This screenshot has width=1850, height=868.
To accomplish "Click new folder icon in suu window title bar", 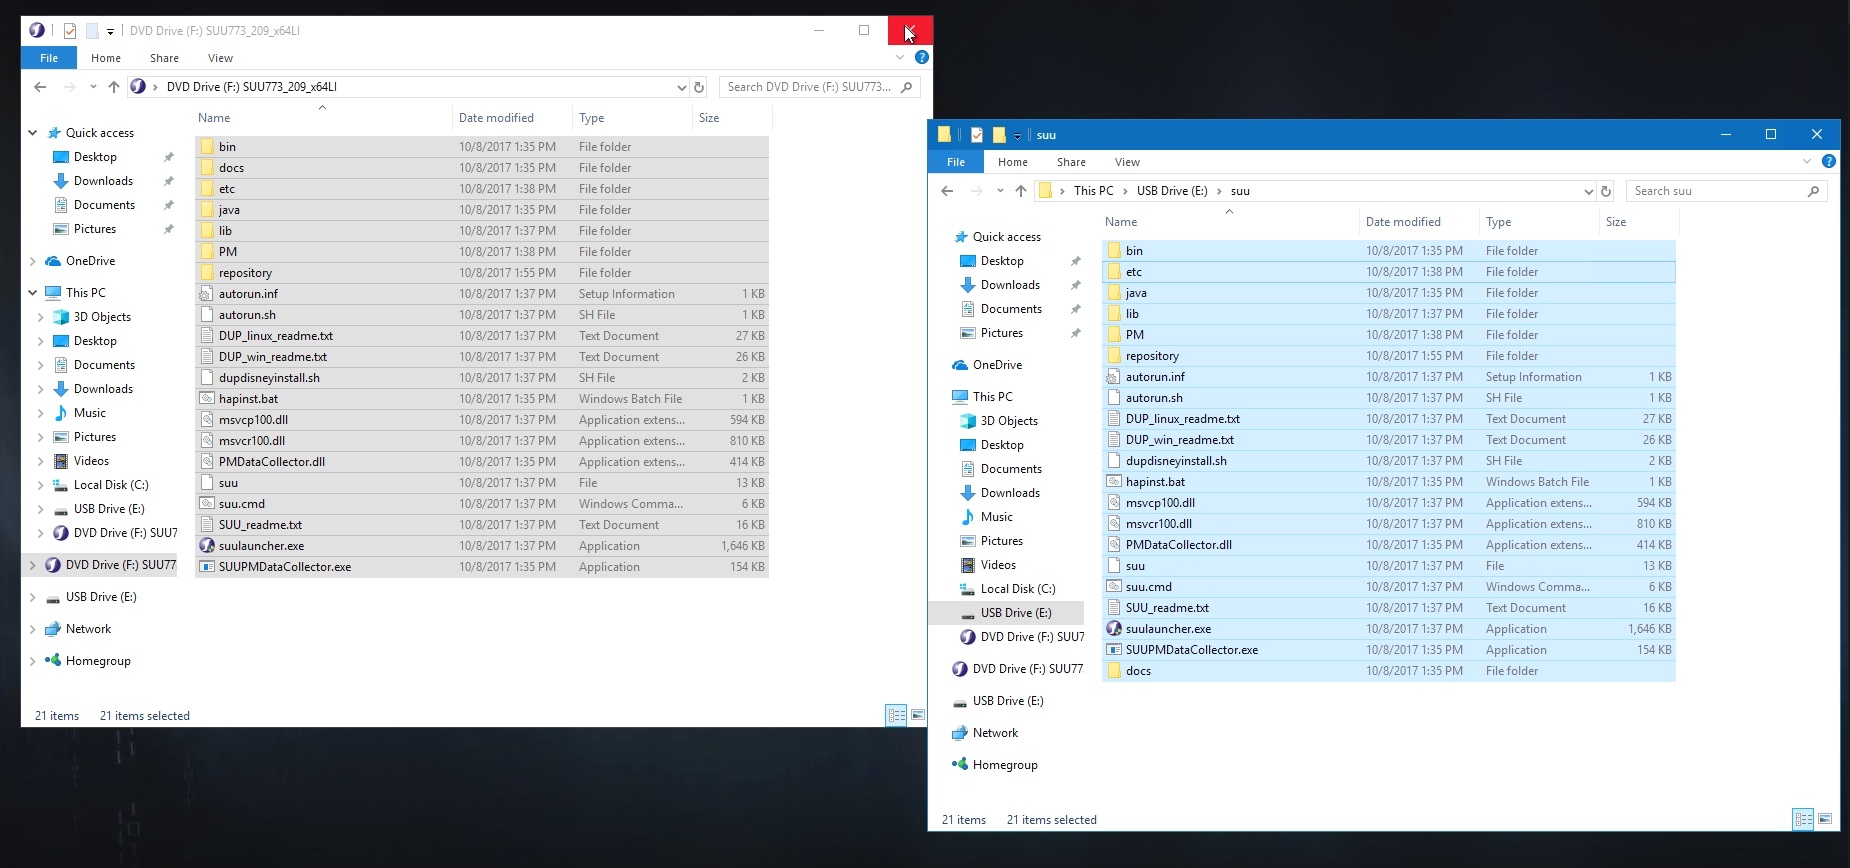I will pos(998,135).
